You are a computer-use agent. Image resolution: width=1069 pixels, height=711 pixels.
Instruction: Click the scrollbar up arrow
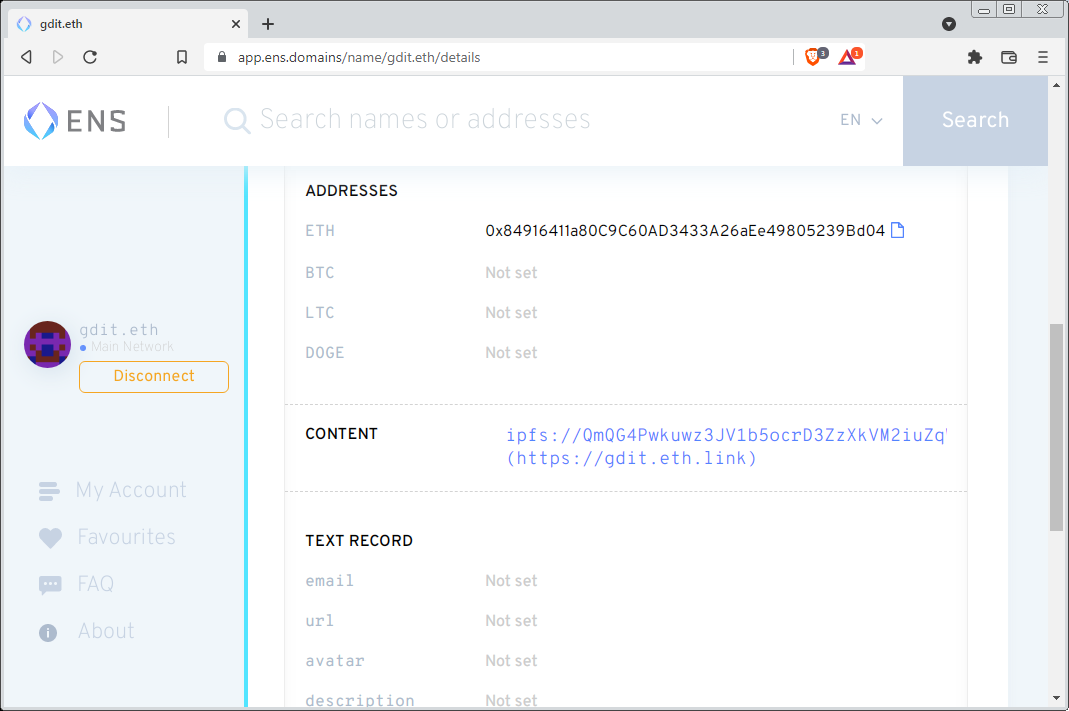tap(1056, 85)
